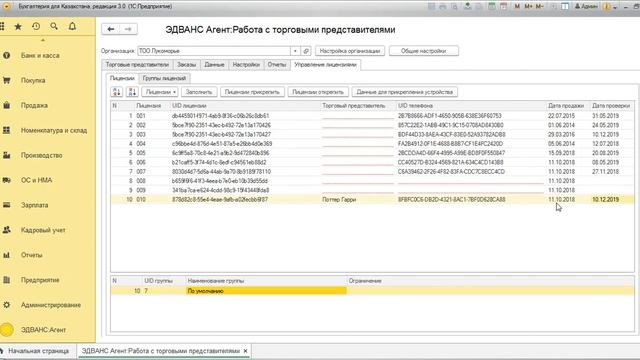The height and width of the screenshot is (360, 640).
Task: Open the sections menu grid icon
Action: [x=2, y=27]
